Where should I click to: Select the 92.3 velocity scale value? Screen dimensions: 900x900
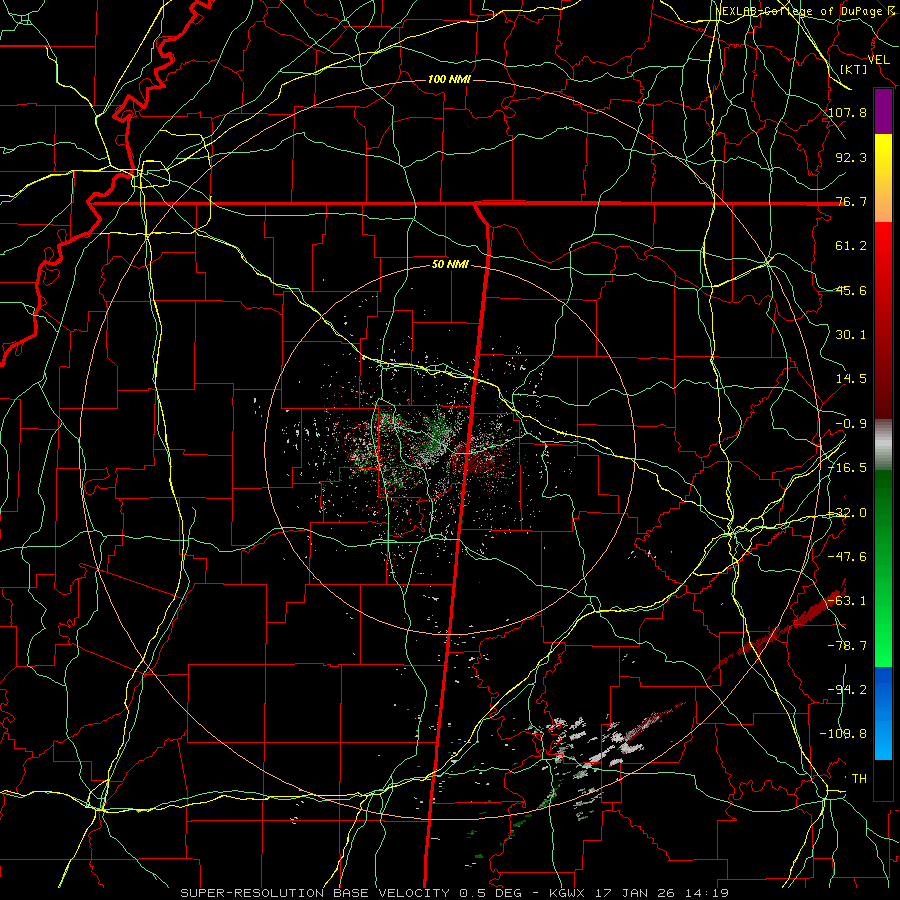coord(851,157)
